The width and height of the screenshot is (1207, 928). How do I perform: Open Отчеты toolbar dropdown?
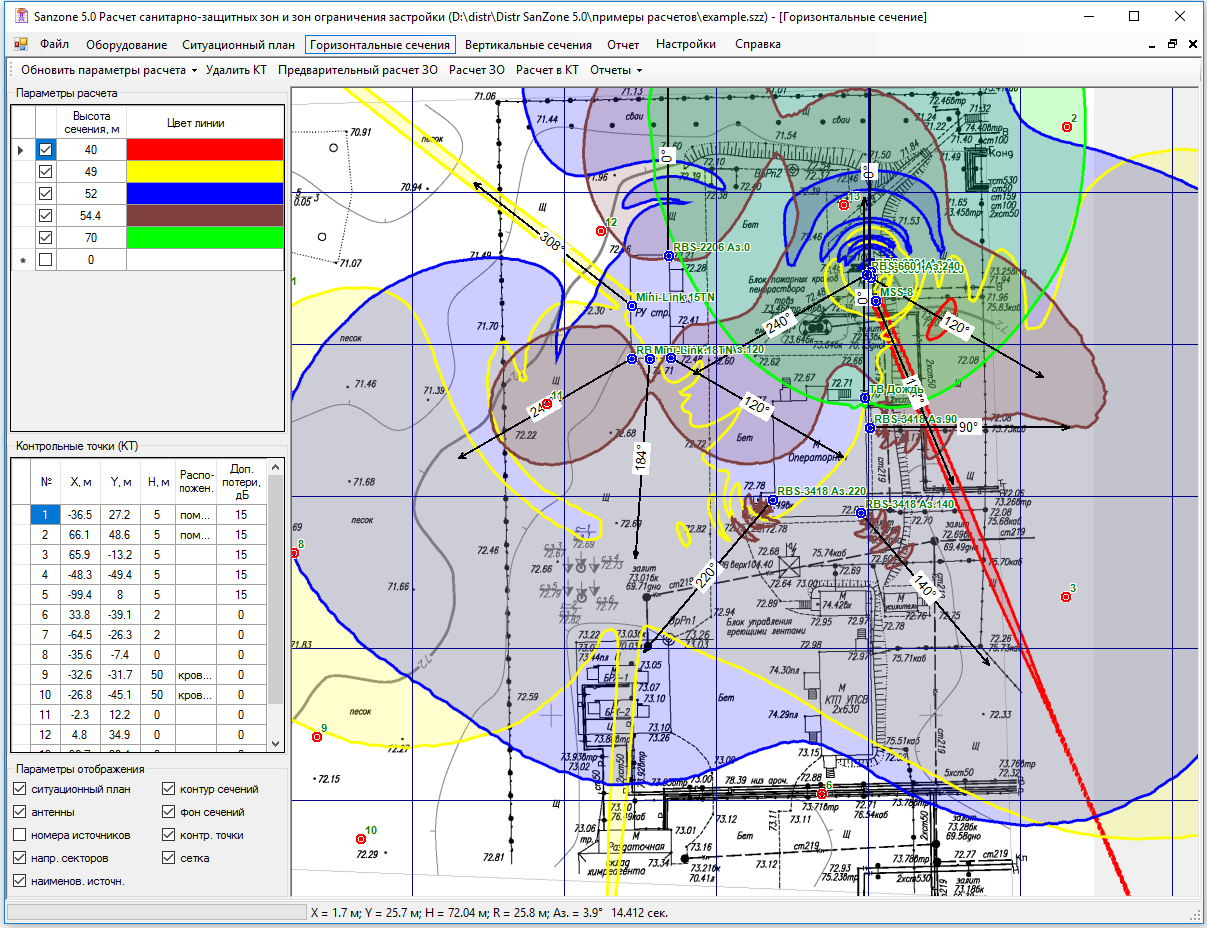click(616, 70)
